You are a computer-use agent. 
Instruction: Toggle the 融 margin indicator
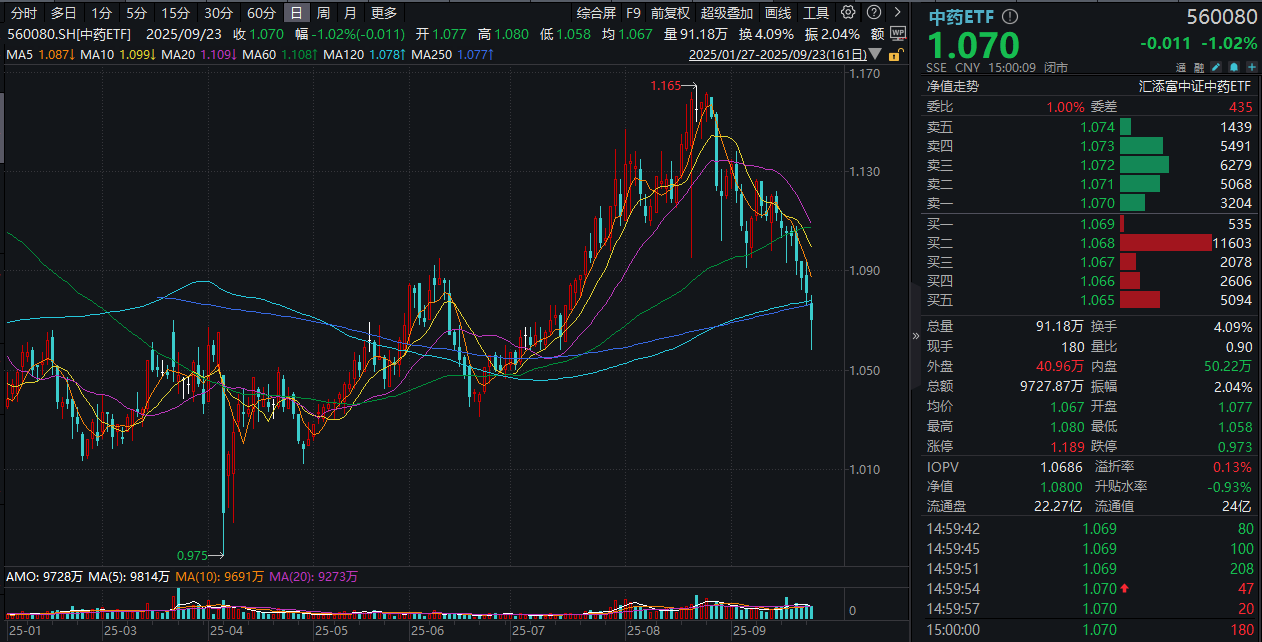click(1199, 66)
